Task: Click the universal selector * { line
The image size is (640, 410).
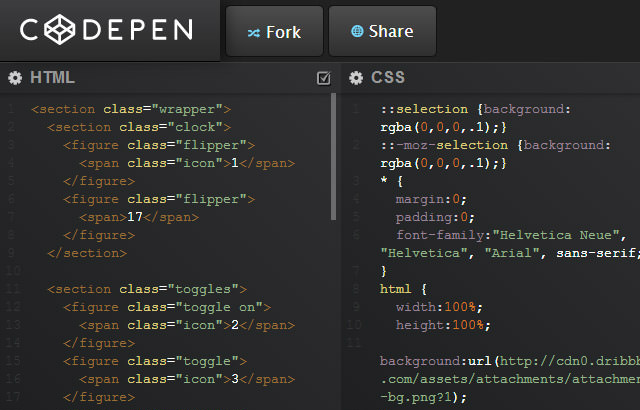Action: [391, 181]
